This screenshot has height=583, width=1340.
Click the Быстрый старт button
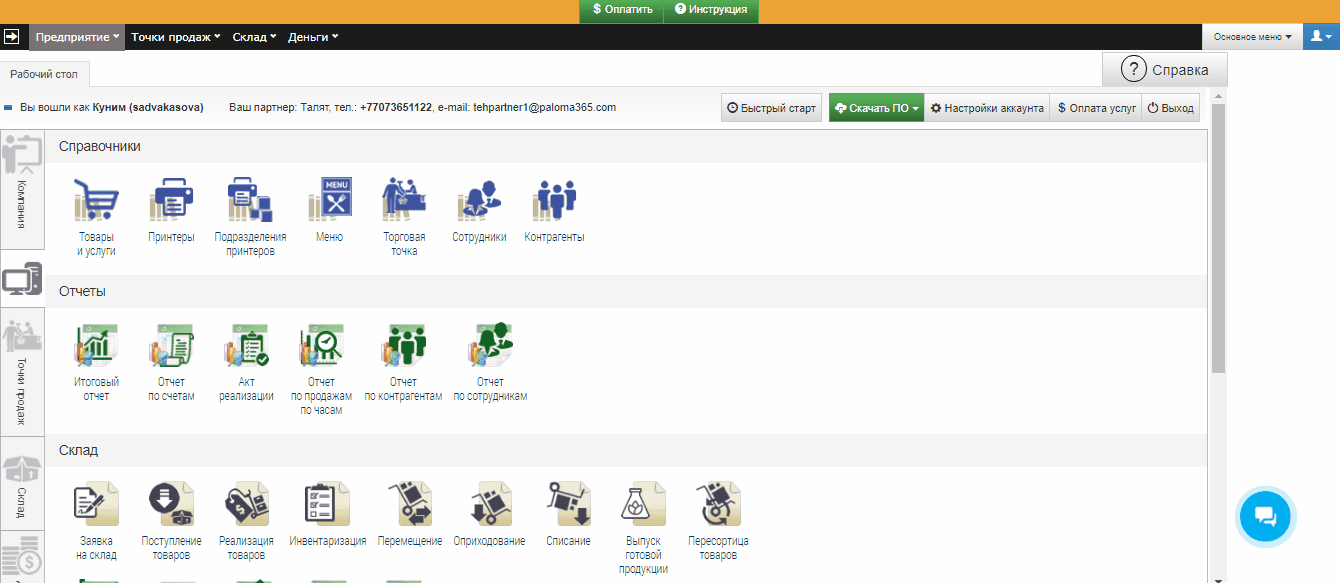coord(771,108)
